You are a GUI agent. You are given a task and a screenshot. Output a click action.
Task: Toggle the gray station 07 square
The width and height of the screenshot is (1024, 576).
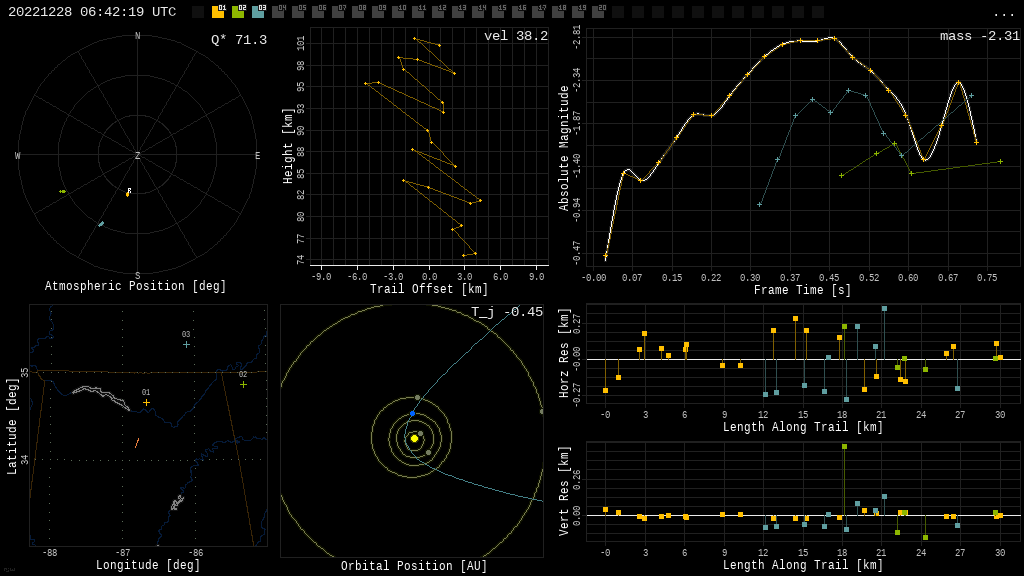click(338, 12)
